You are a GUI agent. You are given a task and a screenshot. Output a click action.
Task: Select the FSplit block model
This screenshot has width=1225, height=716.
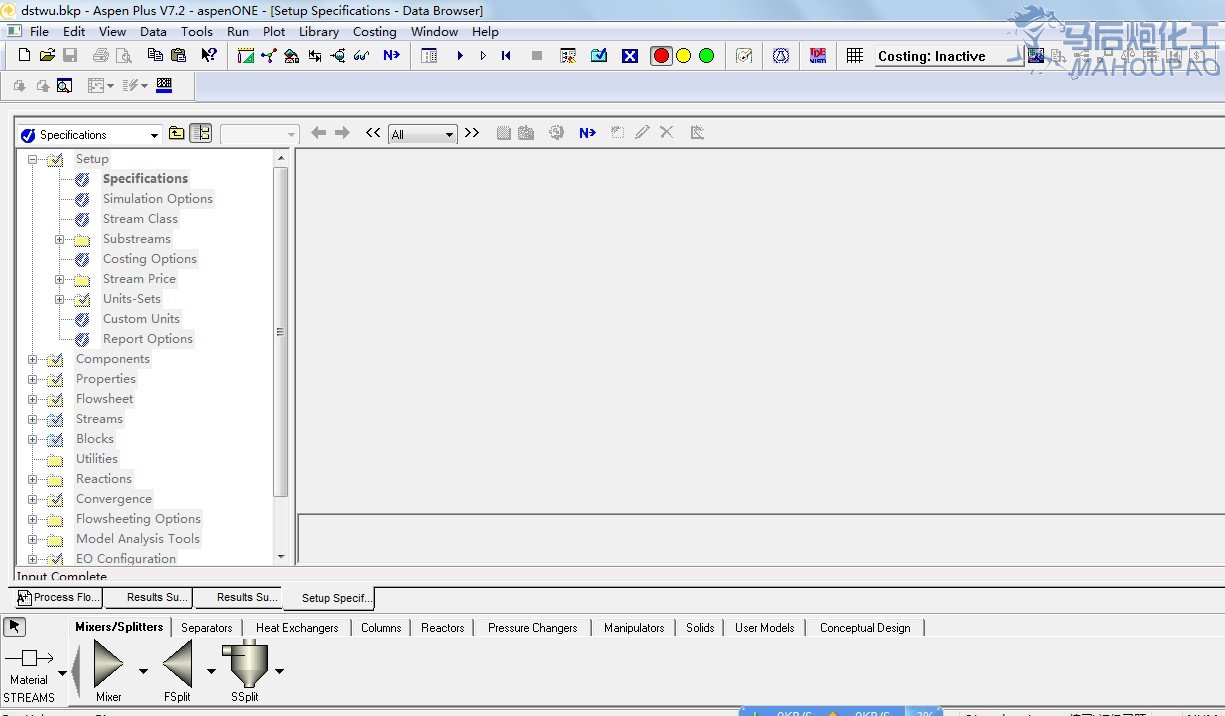coord(177,671)
